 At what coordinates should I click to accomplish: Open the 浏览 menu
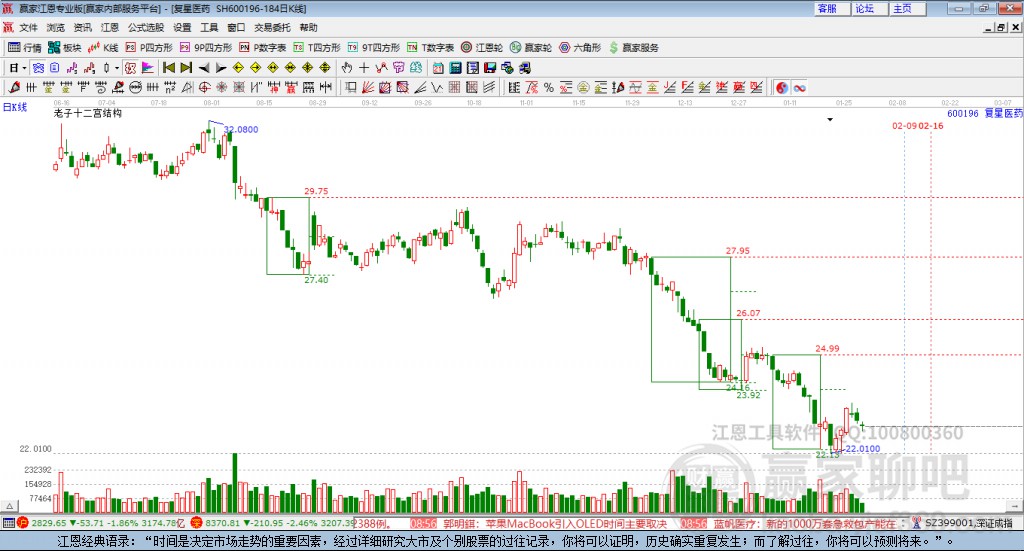tap(56, 27)
